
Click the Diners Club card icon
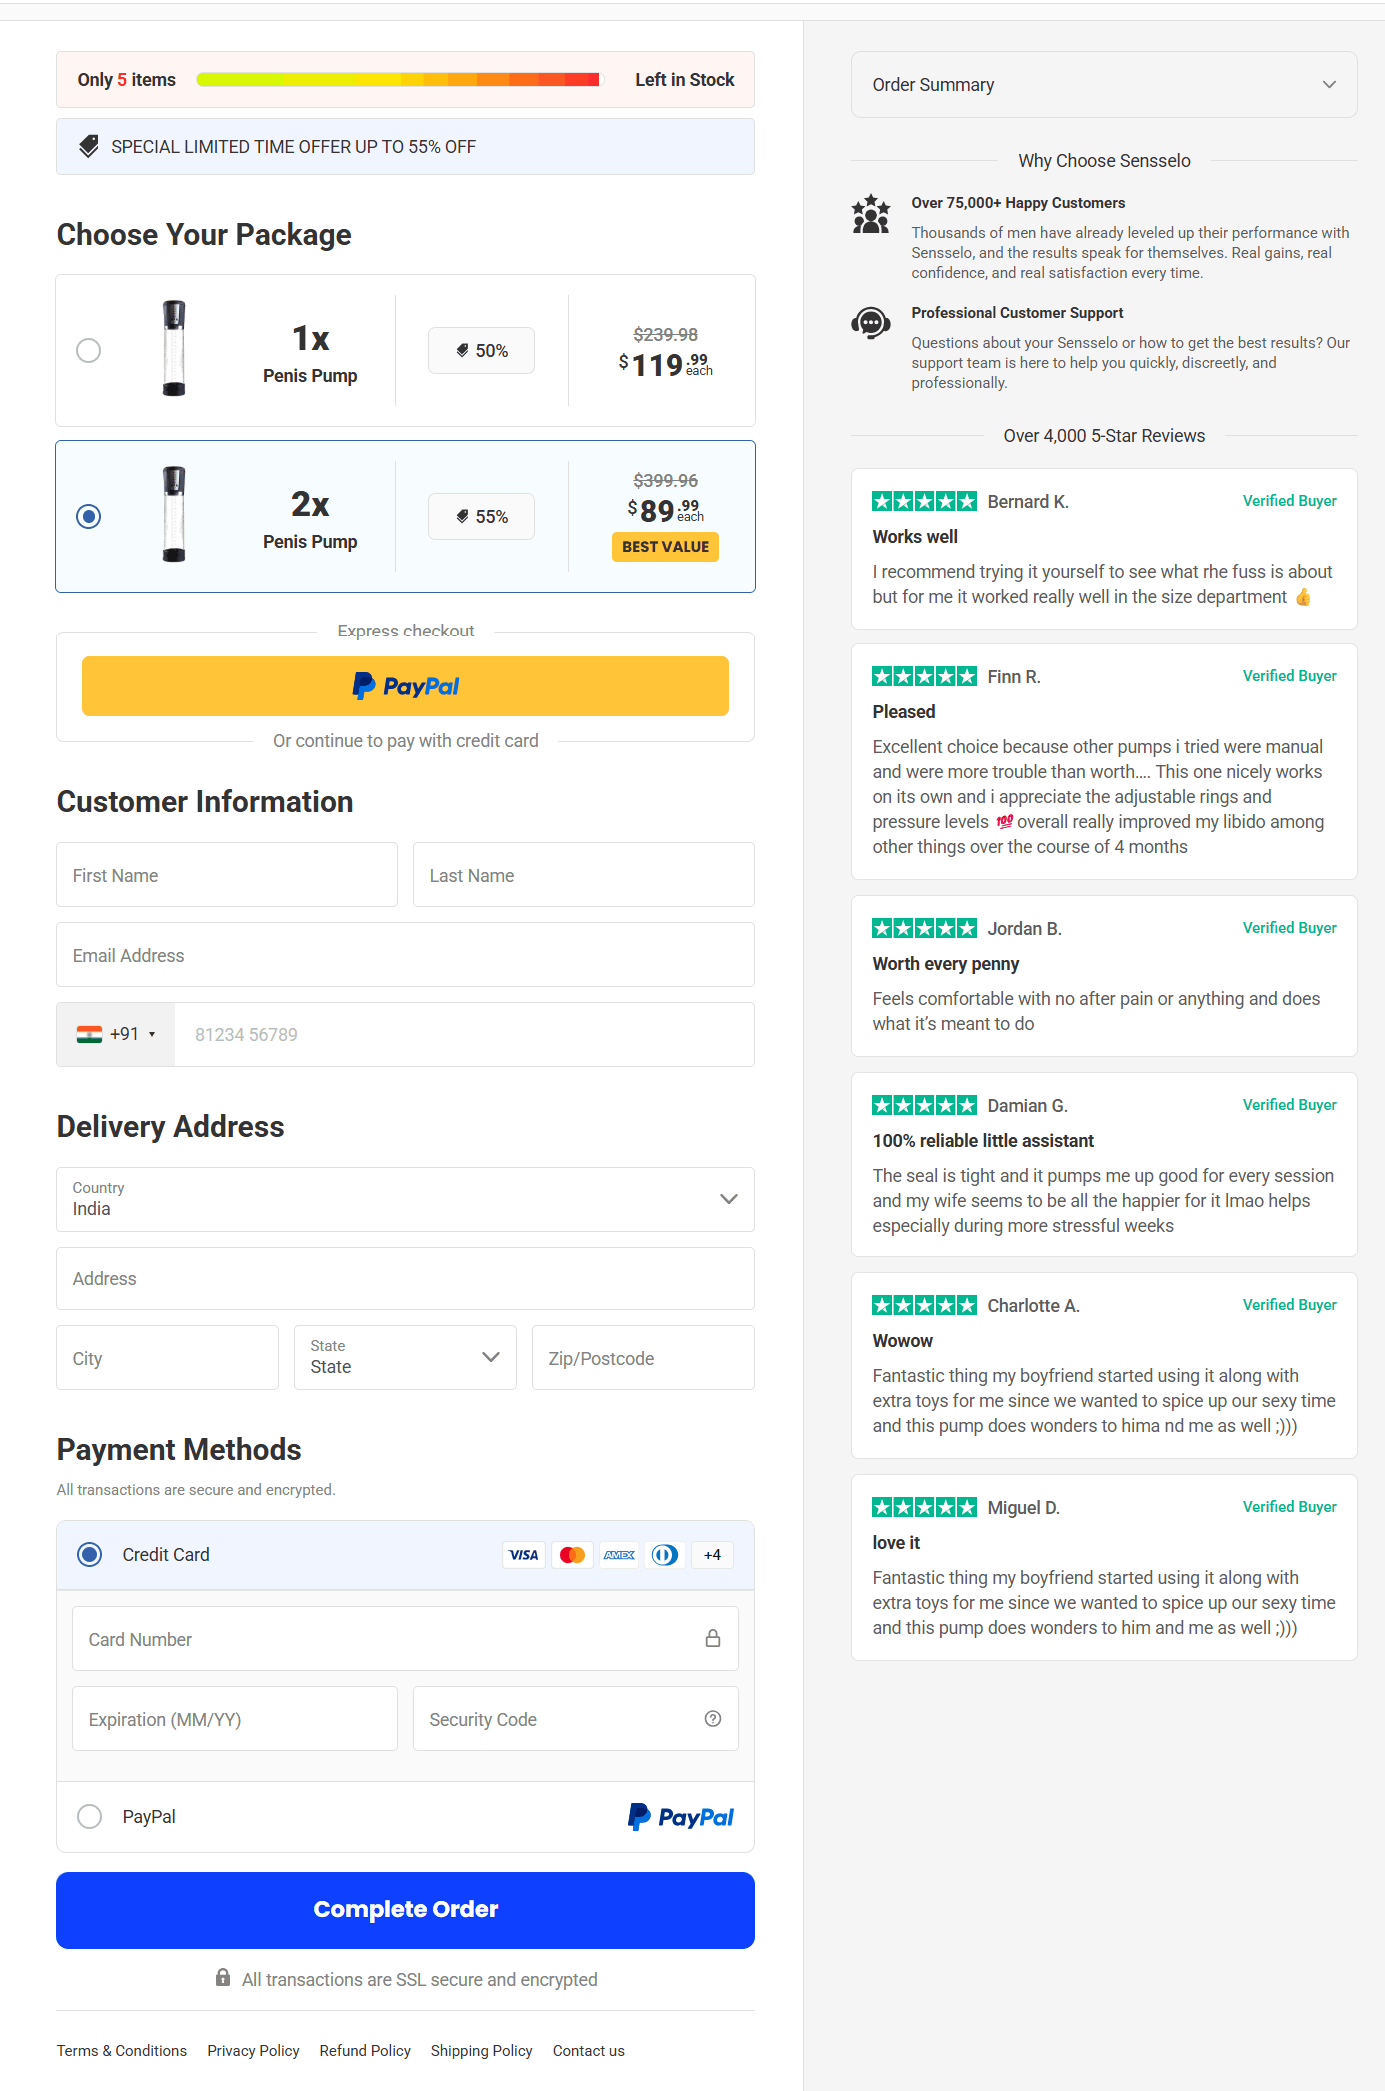666,1555
